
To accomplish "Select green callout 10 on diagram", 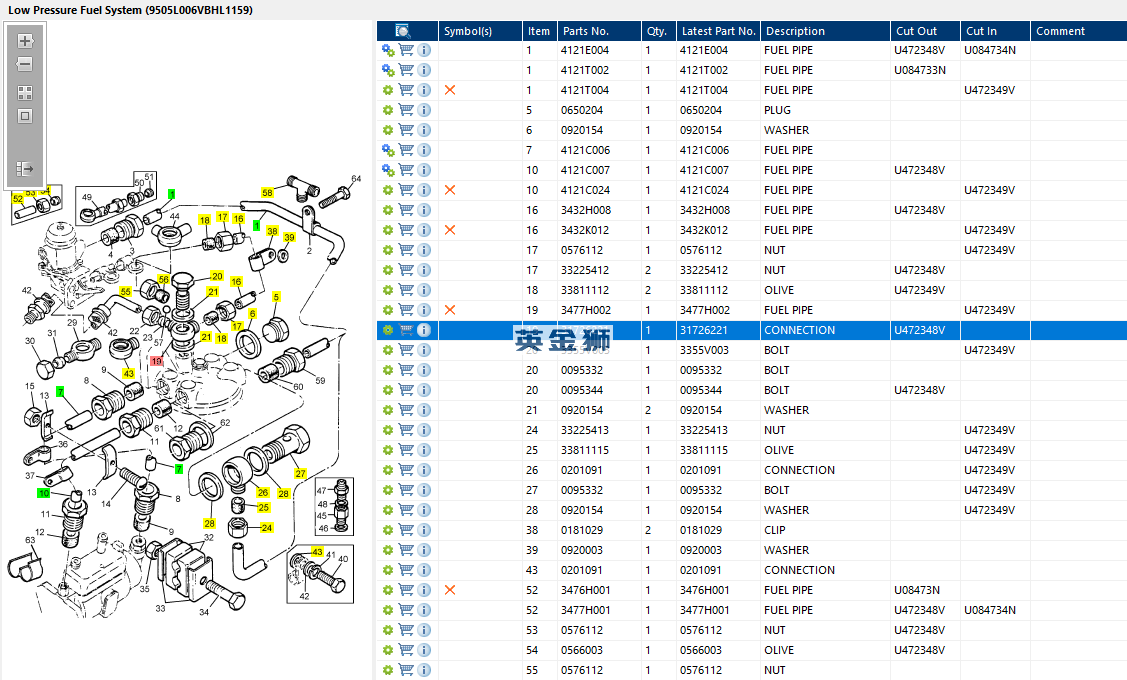I will click(44, 493).
